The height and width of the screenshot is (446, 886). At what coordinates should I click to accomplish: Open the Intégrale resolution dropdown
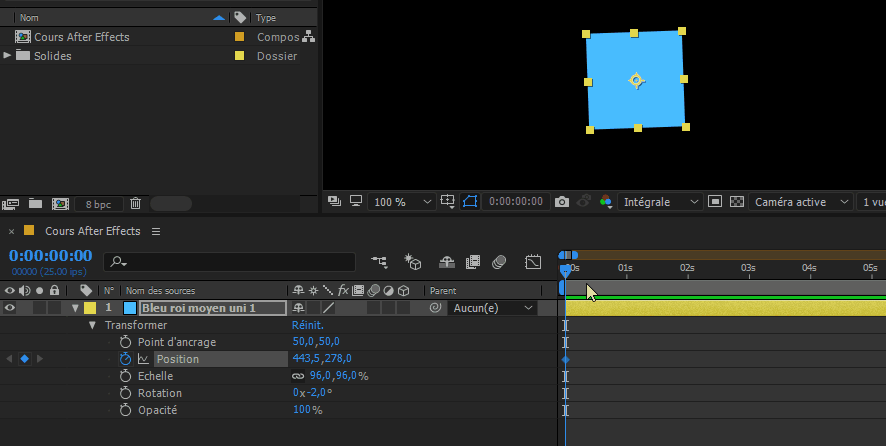660,202
